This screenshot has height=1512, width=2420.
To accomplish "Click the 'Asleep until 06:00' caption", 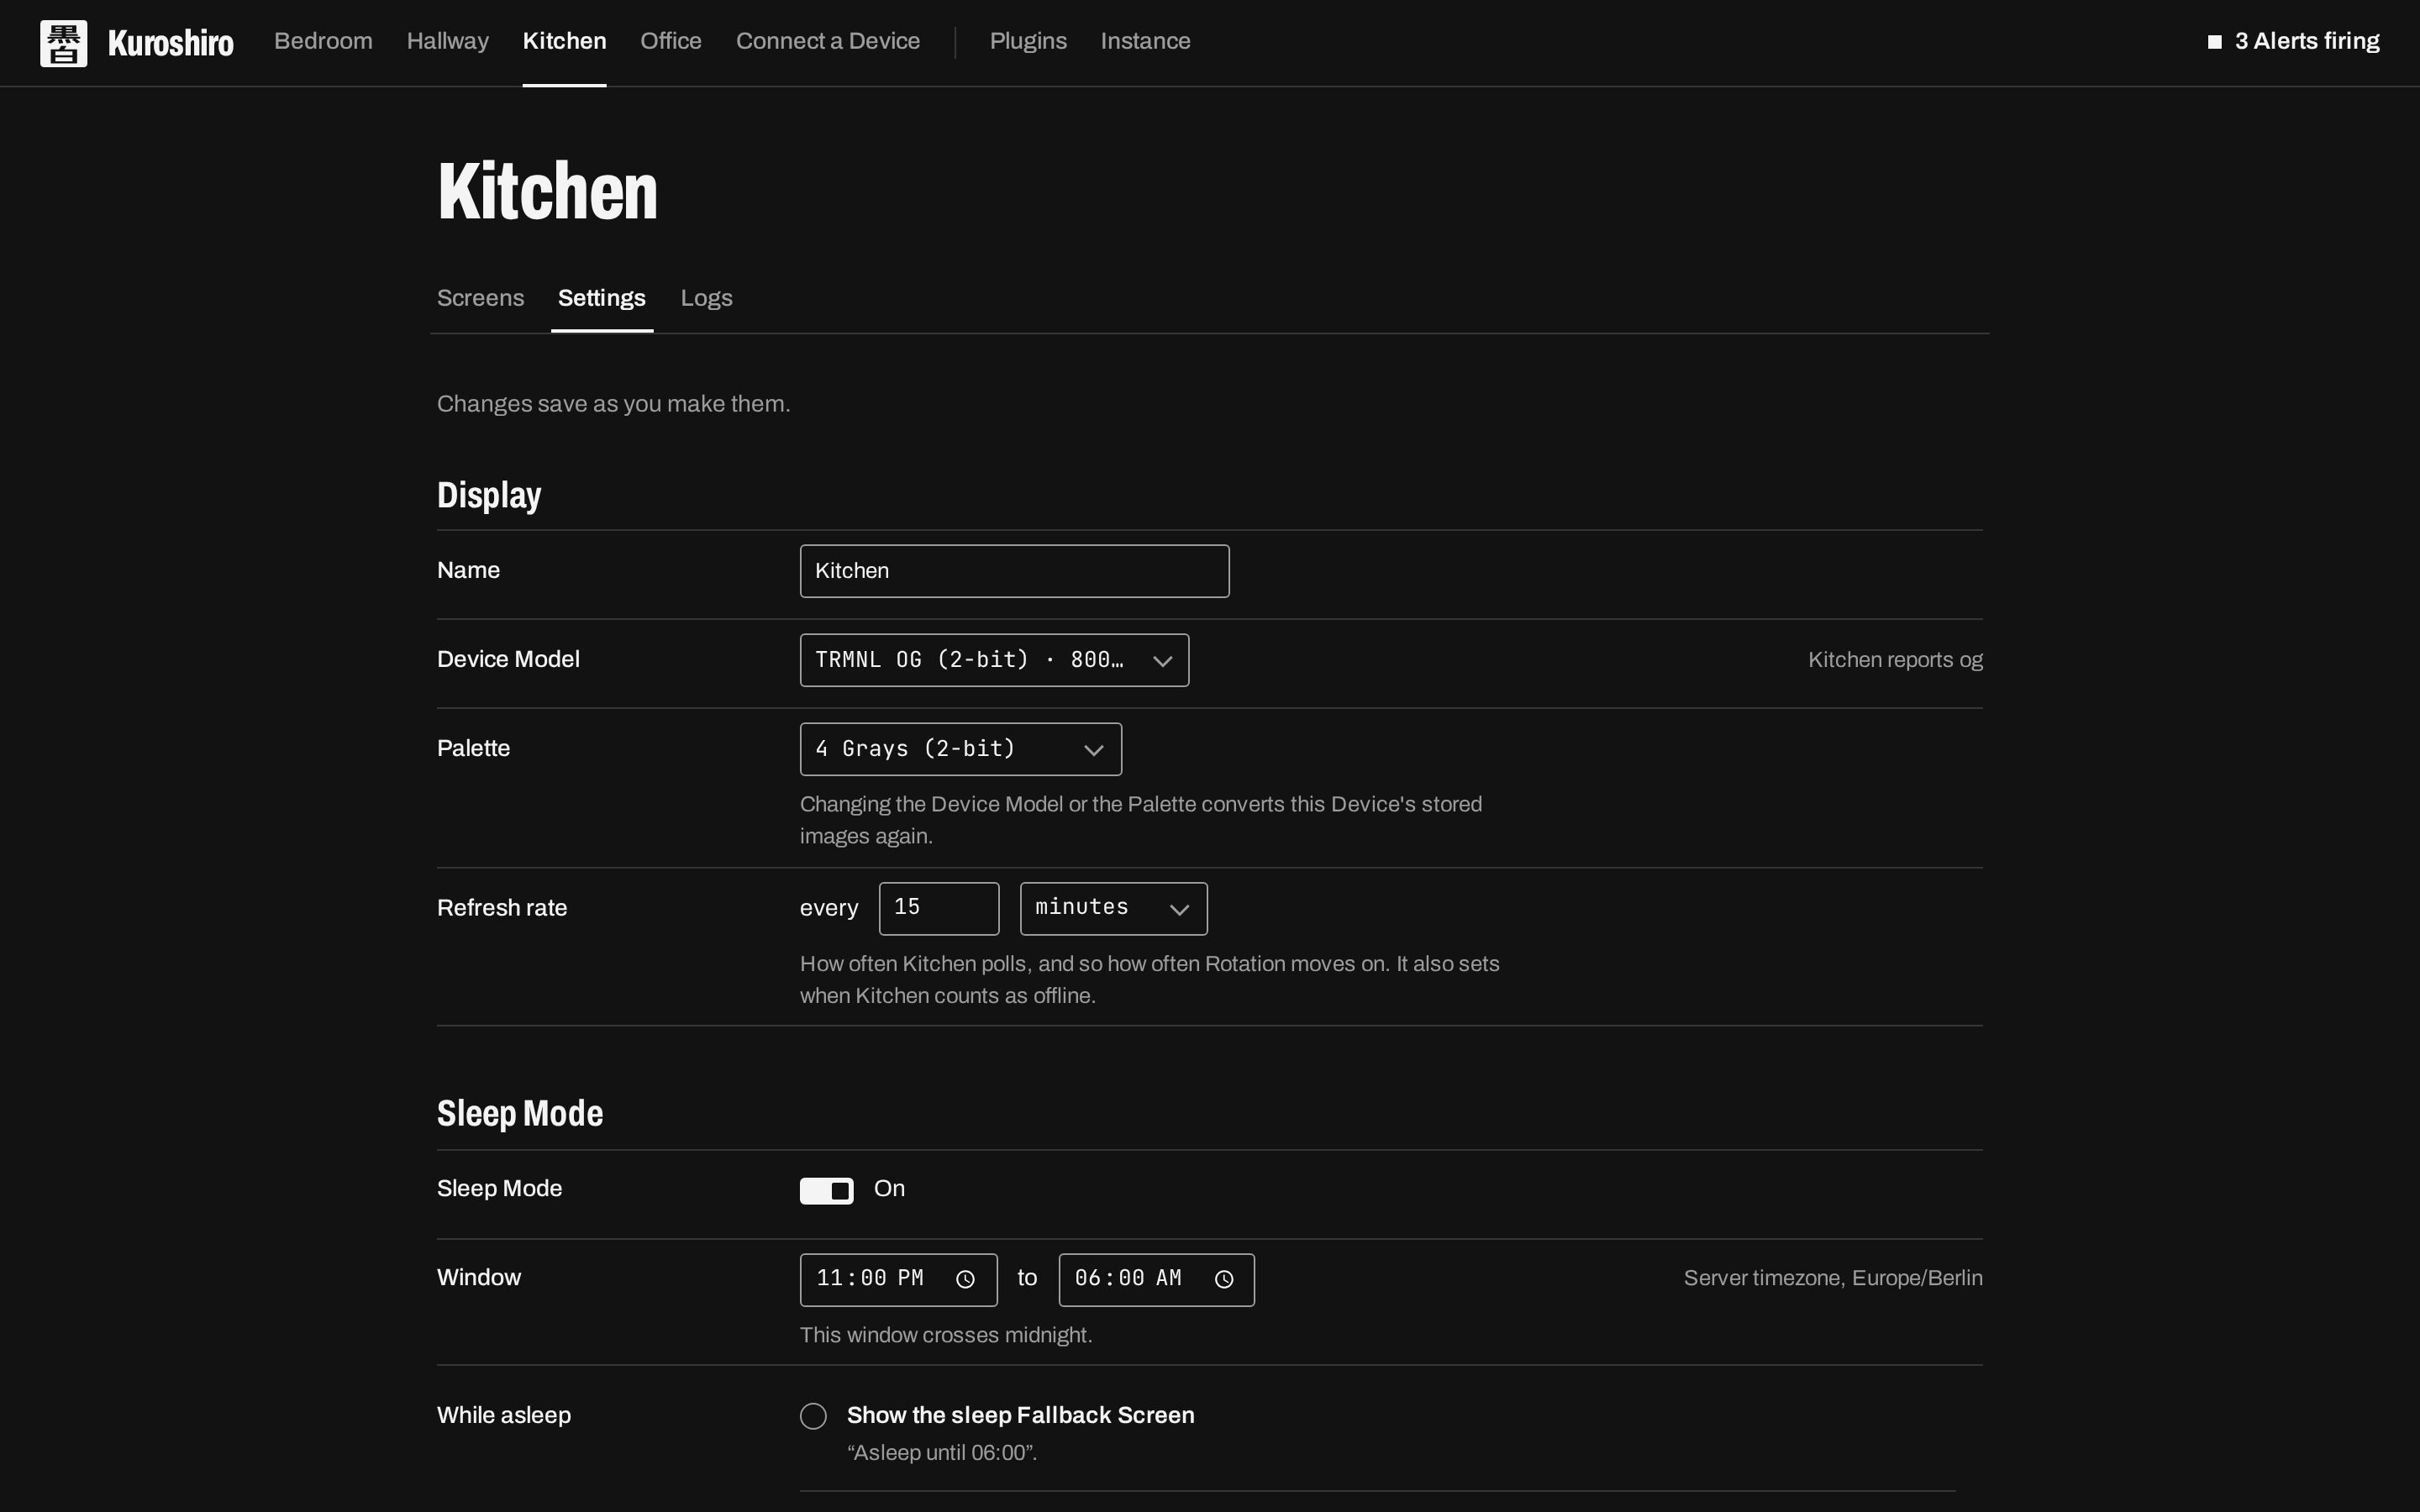I will point(942,1453).
